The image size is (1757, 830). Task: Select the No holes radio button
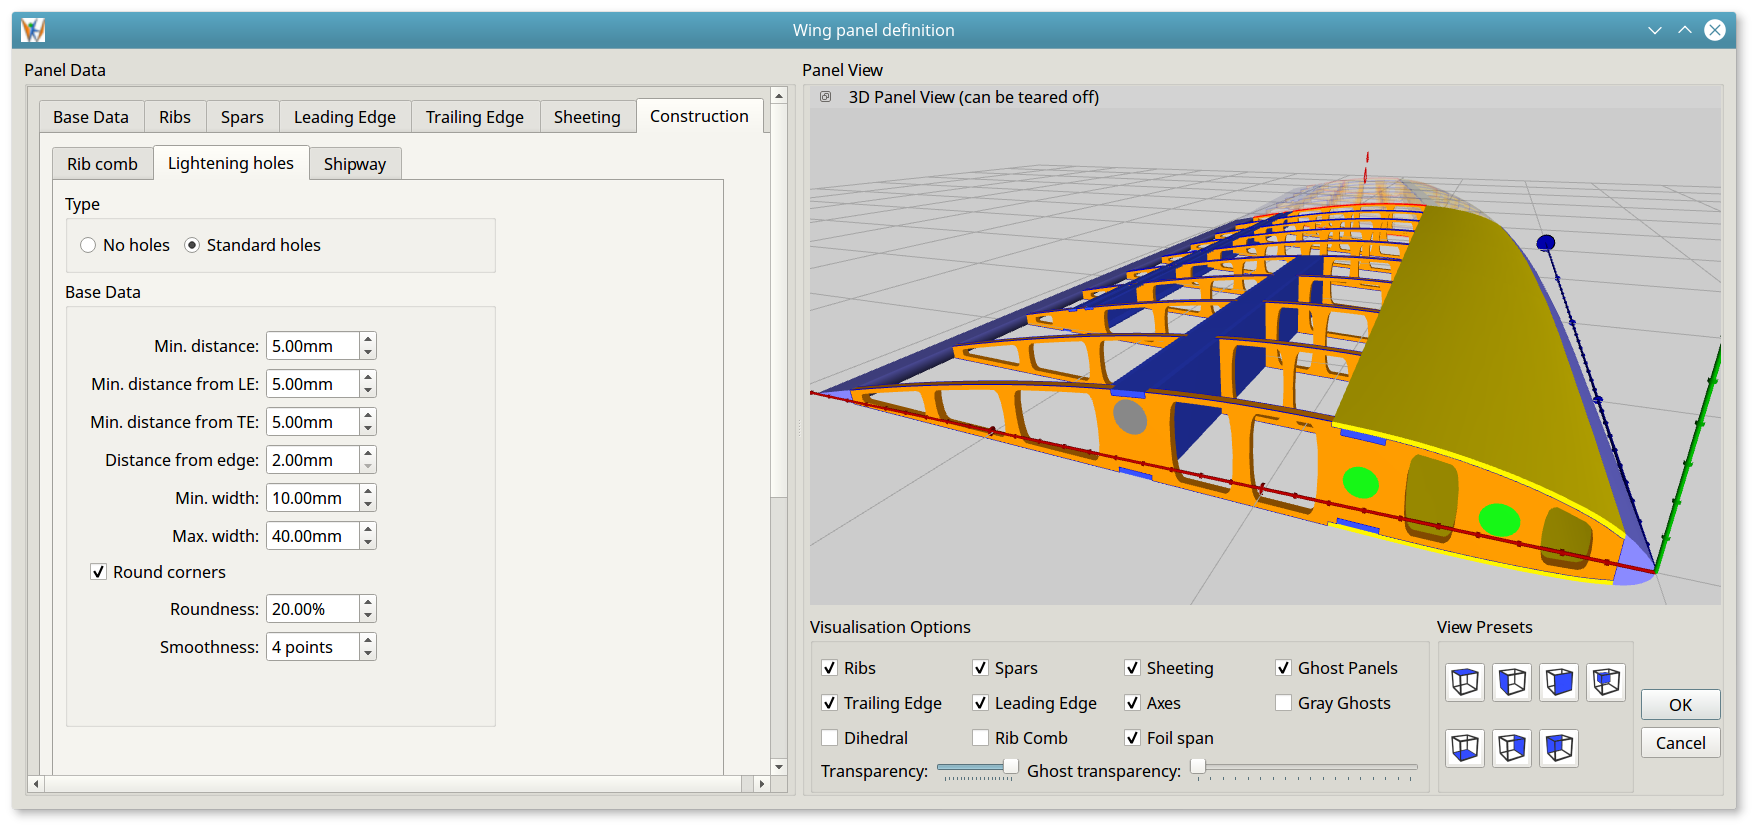[88, 245]
